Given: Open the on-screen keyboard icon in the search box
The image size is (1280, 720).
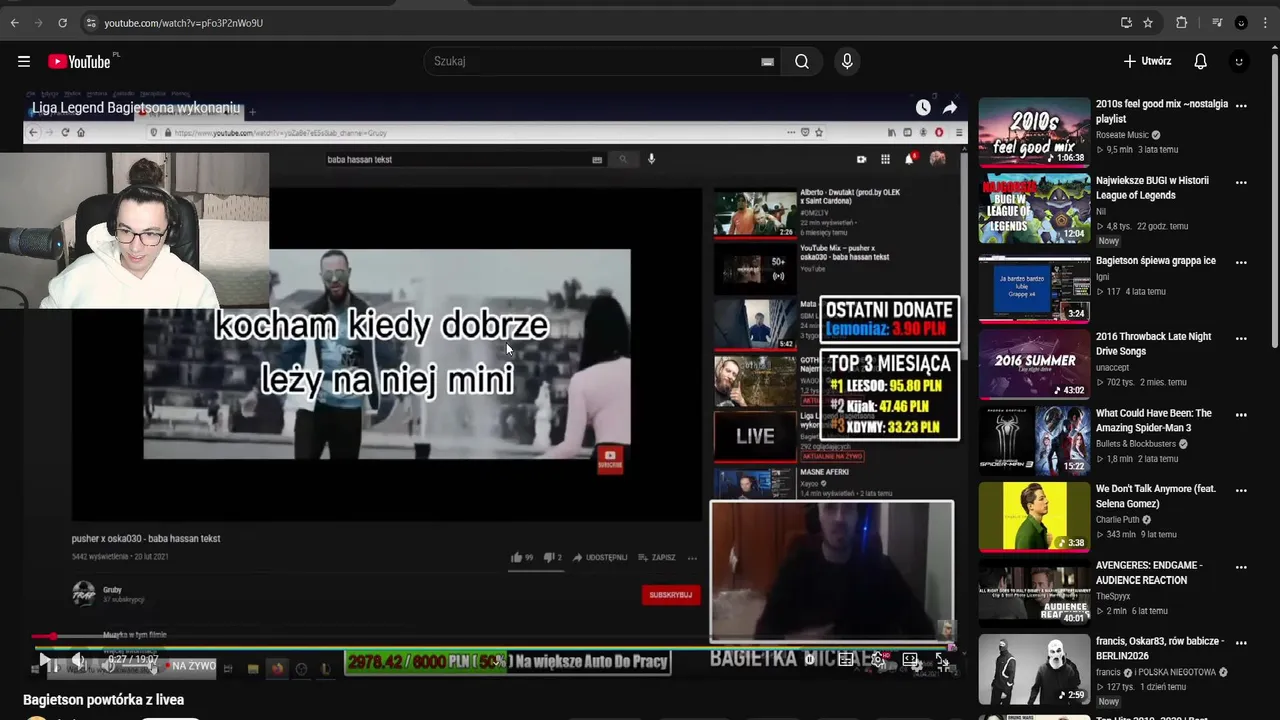Looking at the screenshot, I should coord(767,62).
